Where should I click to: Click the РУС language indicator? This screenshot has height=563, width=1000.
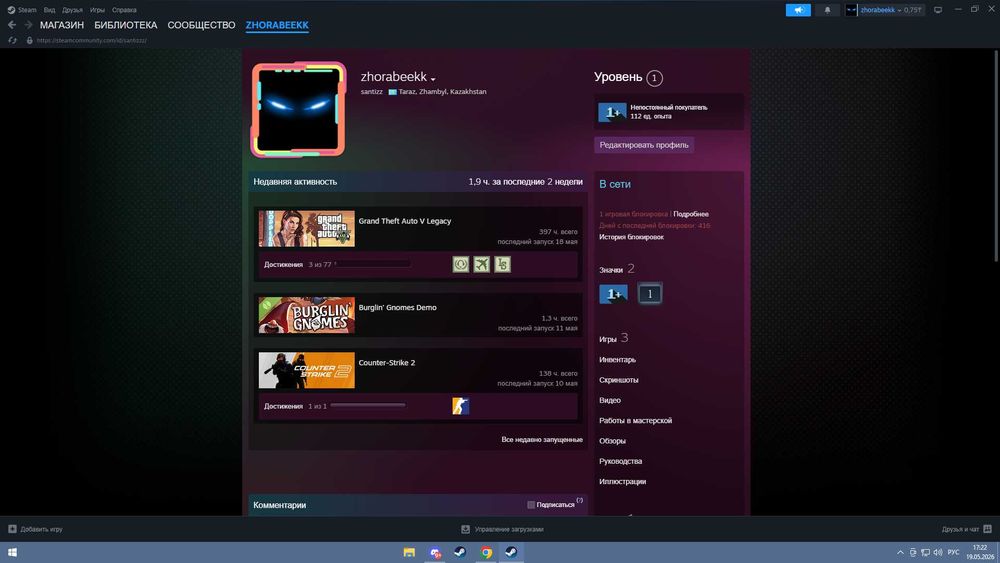[x=953, y=552]
